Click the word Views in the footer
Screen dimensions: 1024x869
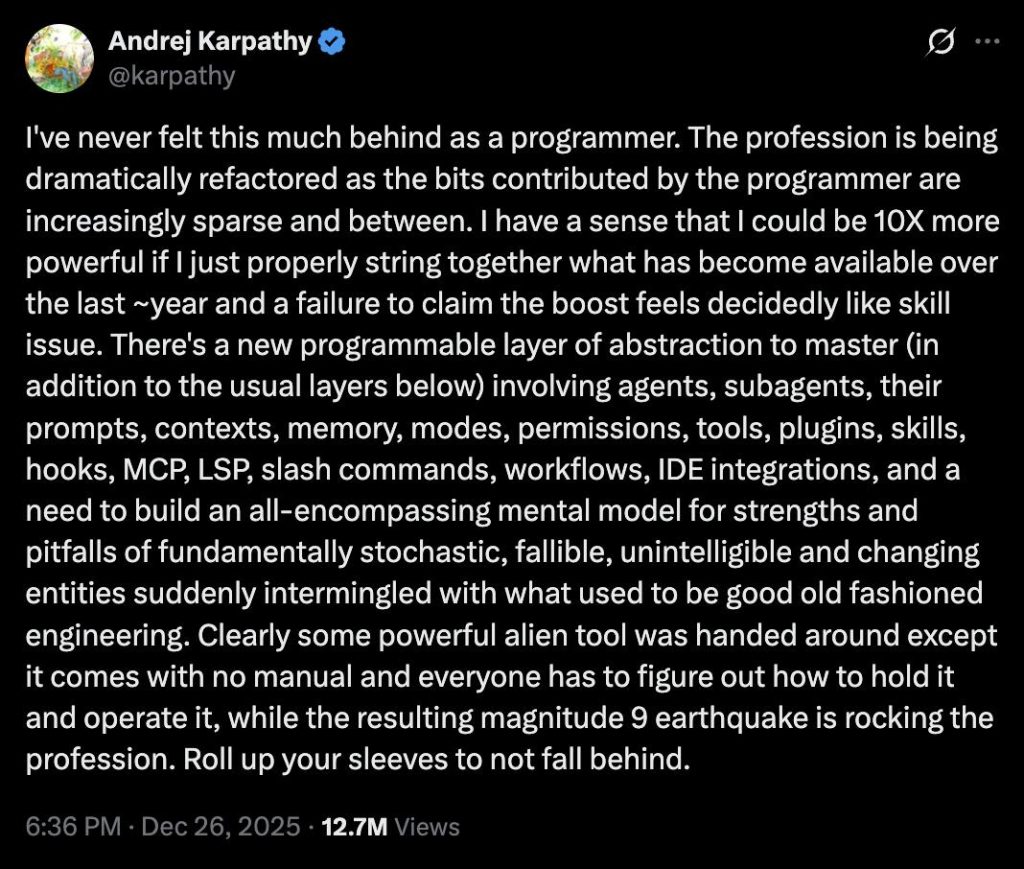[x=428, y=826]
